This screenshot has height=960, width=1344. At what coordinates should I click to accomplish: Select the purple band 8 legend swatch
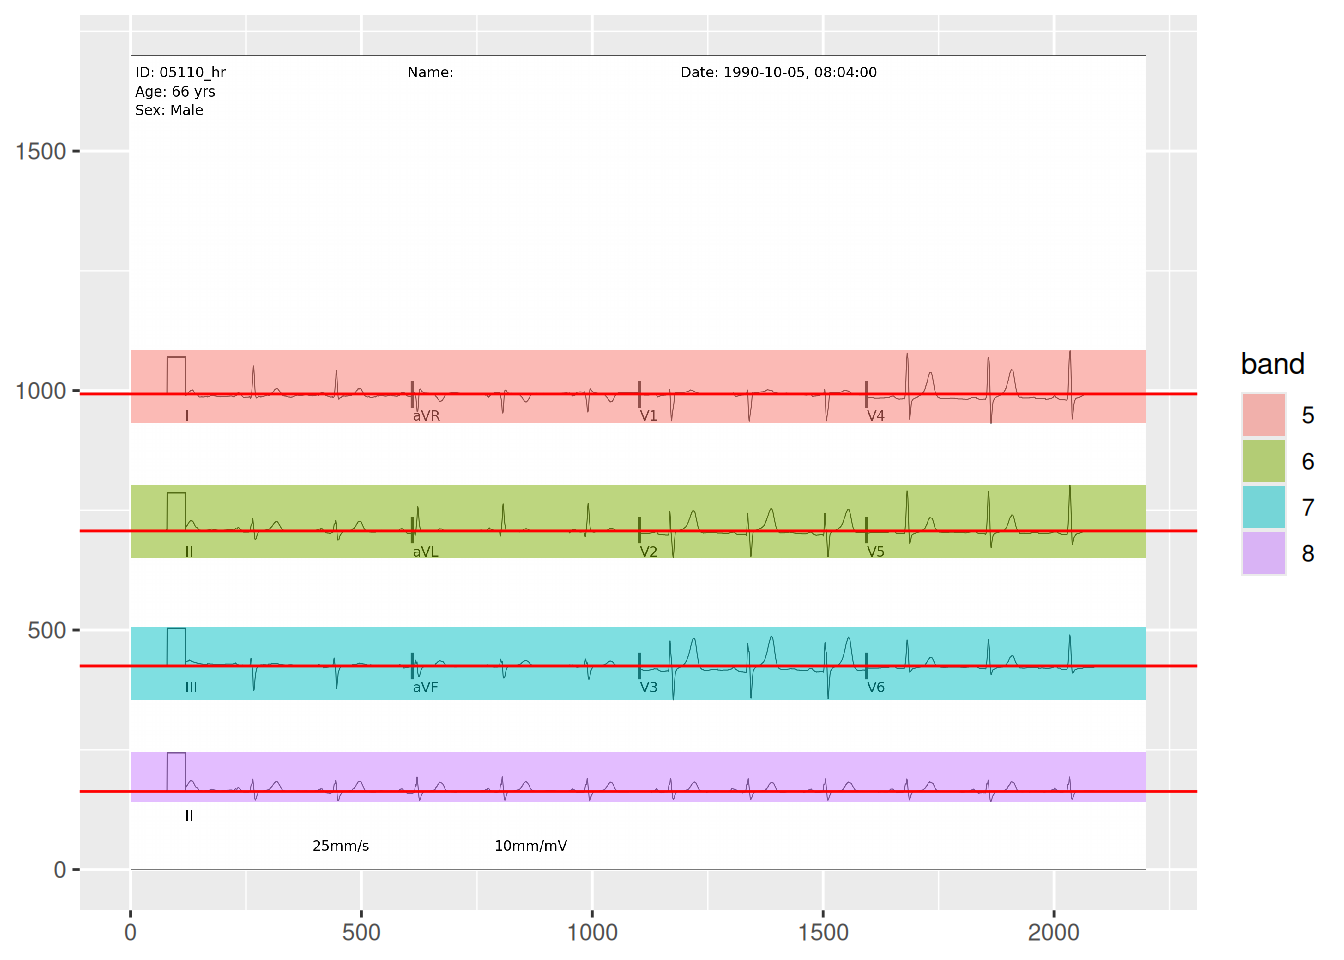tap(1263, 553)
